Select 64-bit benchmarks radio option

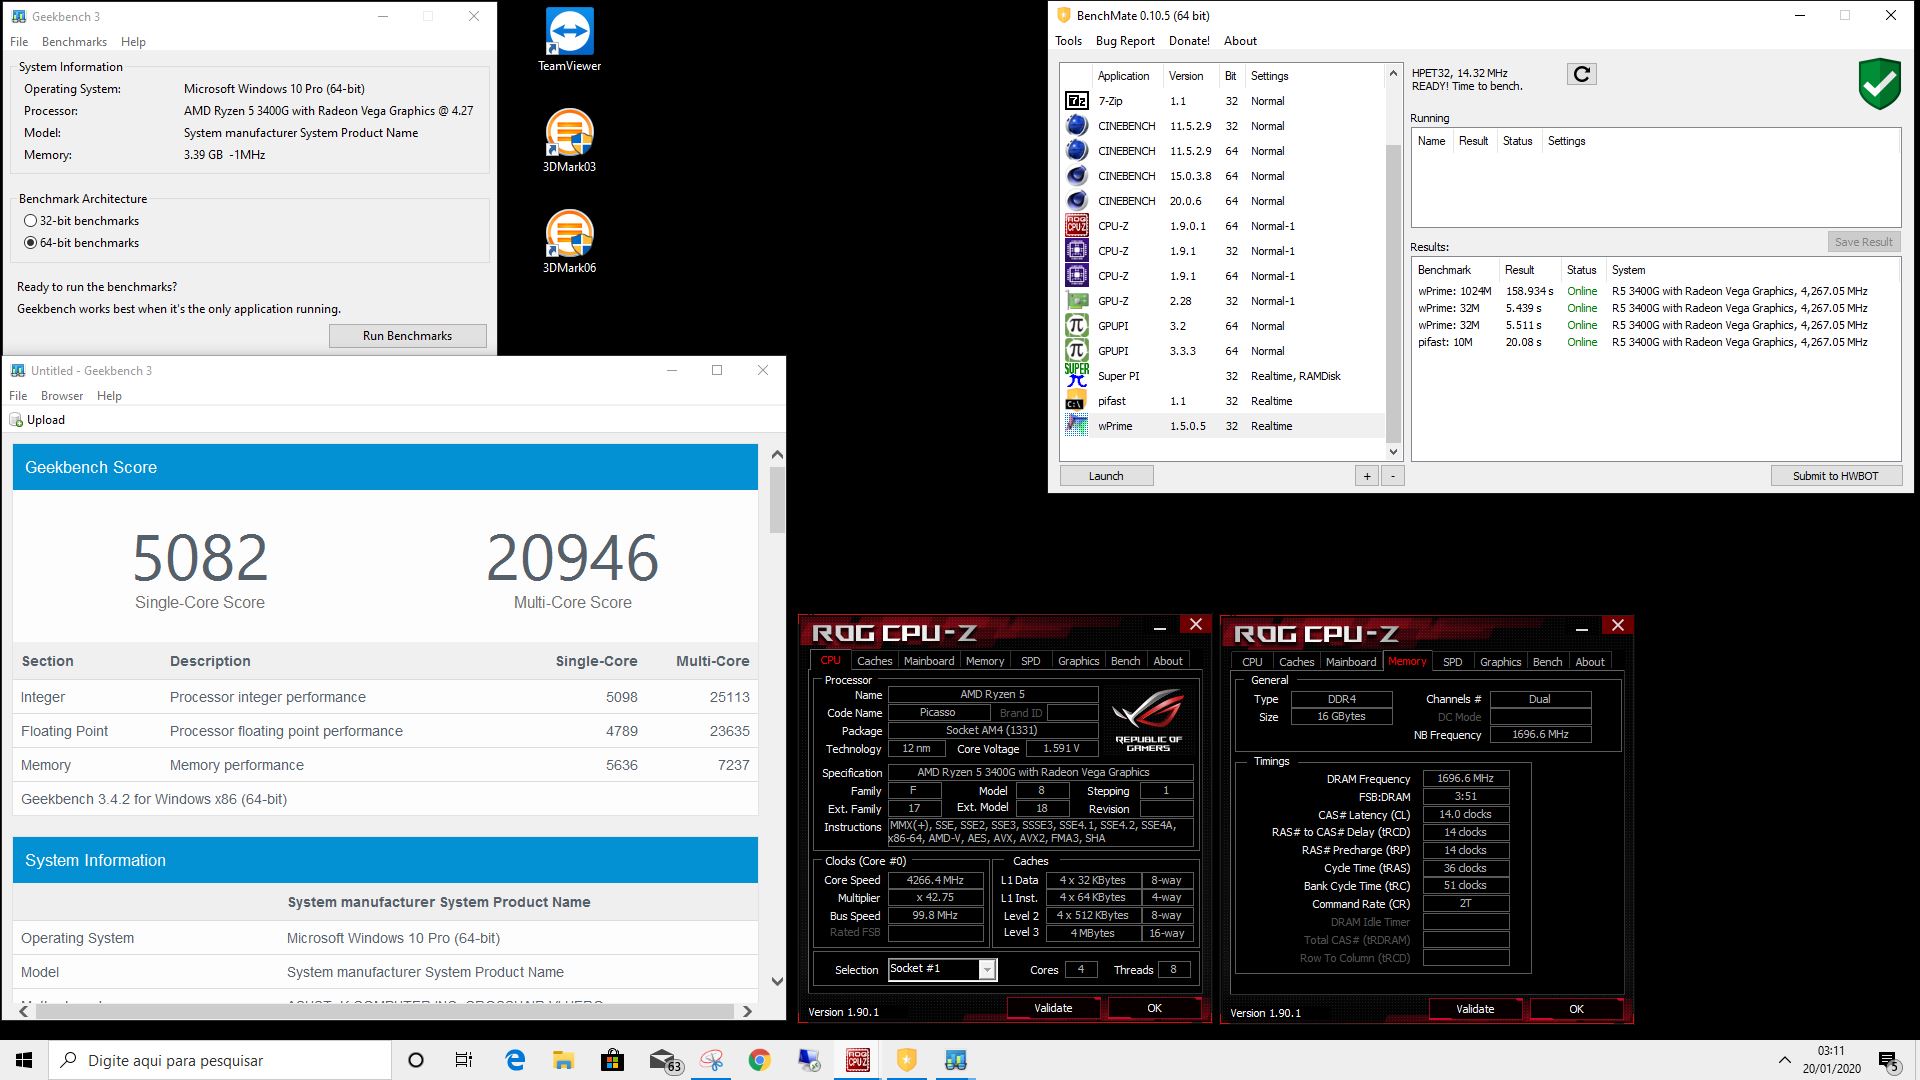(30, 243)
